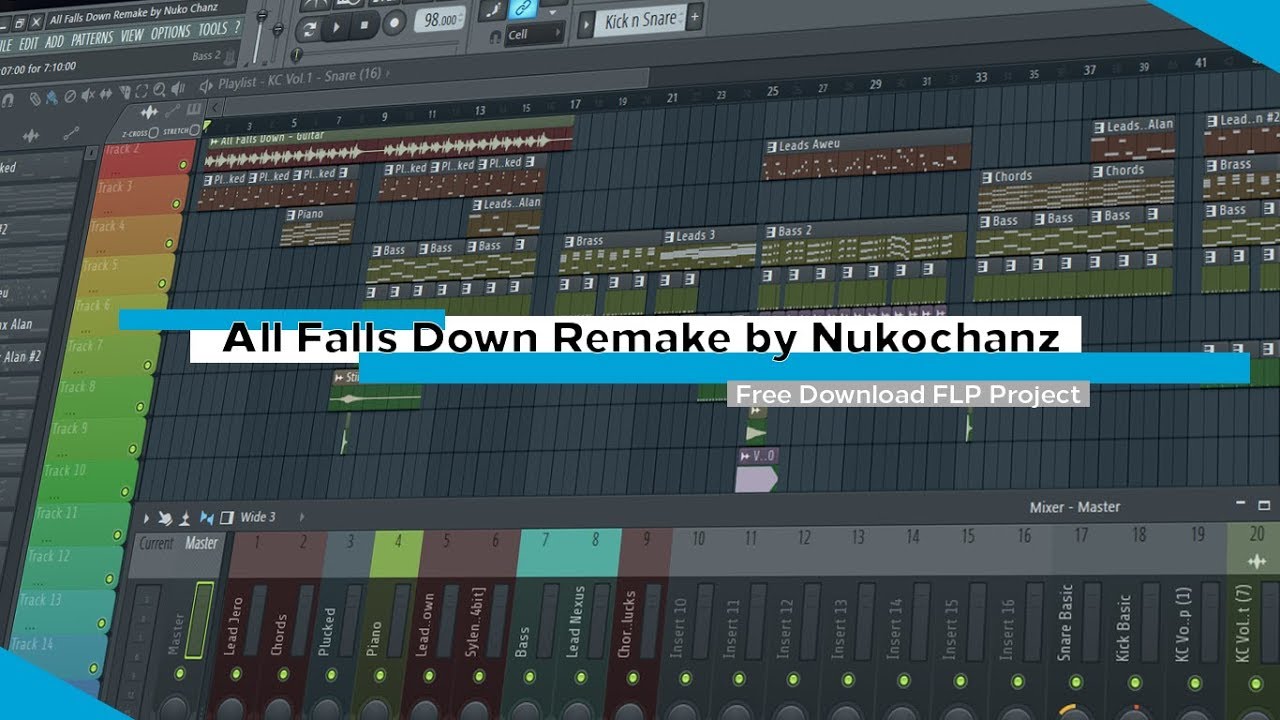Select the playlist Paint brush tool
Screen dimensions: 1280x720
point(52,97)
